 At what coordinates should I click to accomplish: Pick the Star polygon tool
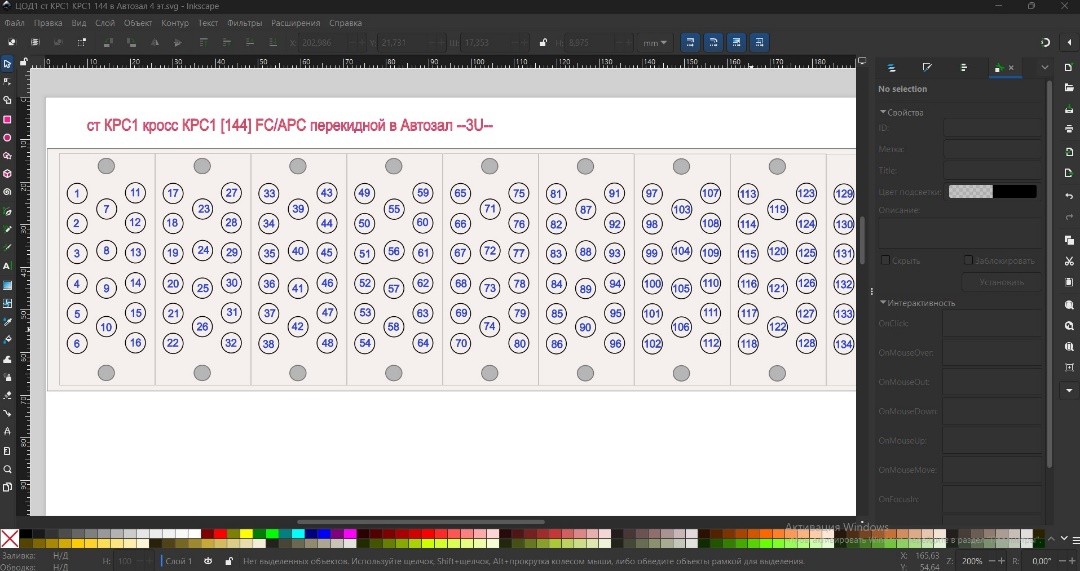tap(7, 156)
